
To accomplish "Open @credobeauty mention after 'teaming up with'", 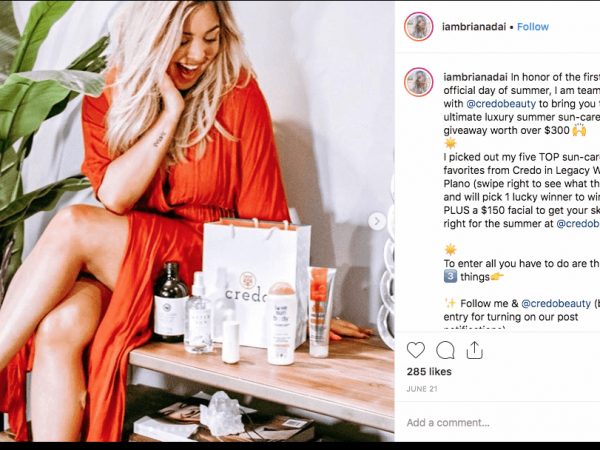I will pyautogui.click(x=501, y=104).
